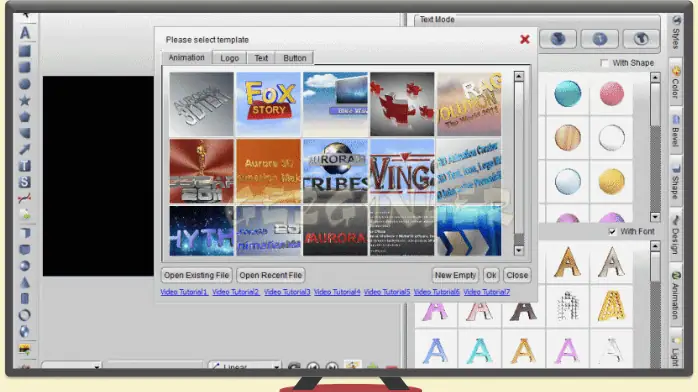Select the Aurora 3D Text template thumbnail
The image size is (698, 392).
[201, 104]
